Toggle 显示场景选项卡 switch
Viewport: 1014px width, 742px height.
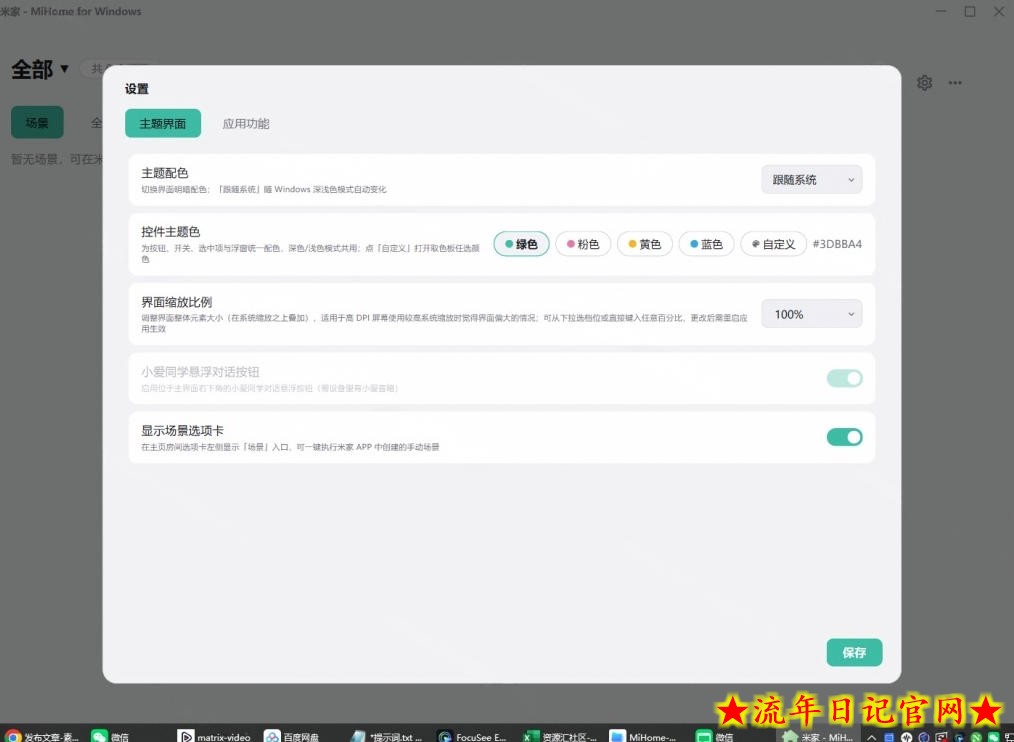pyautogui.click(x=845, y=437)
